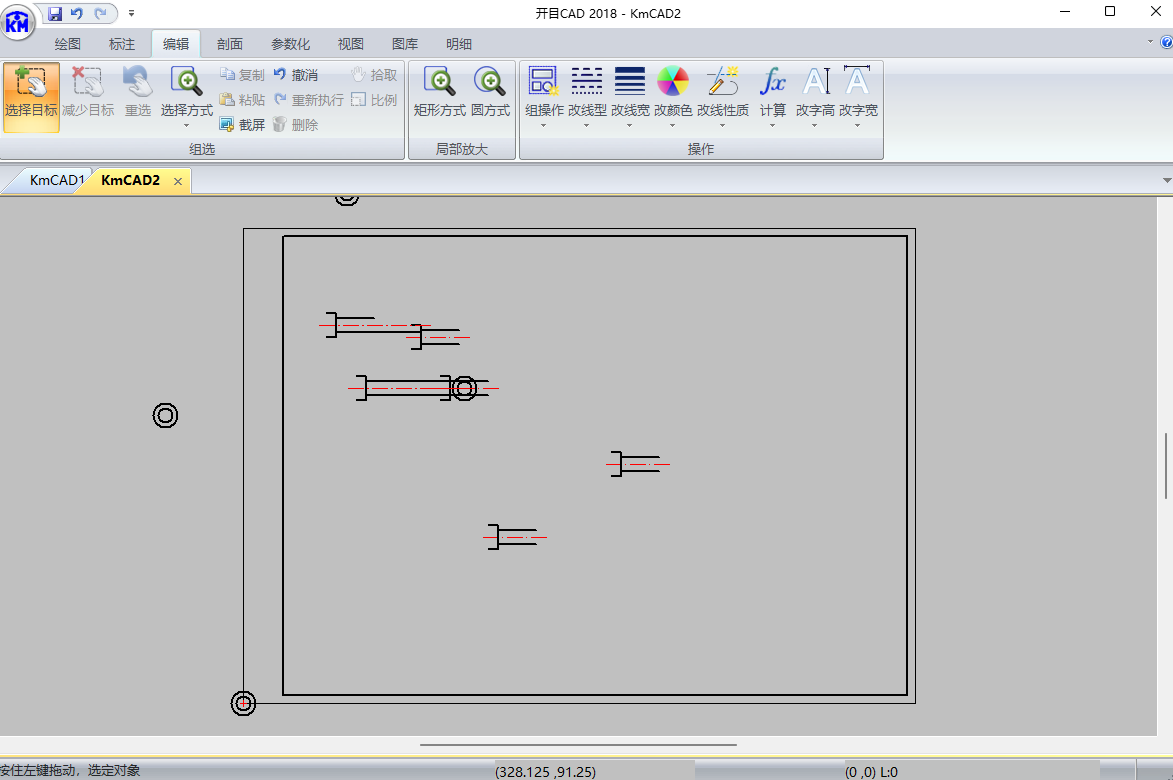Switch to the 绘图 ribbon tab
Image resolution: width=1173 pixels, height=780 pixels.
click(67, 44)
